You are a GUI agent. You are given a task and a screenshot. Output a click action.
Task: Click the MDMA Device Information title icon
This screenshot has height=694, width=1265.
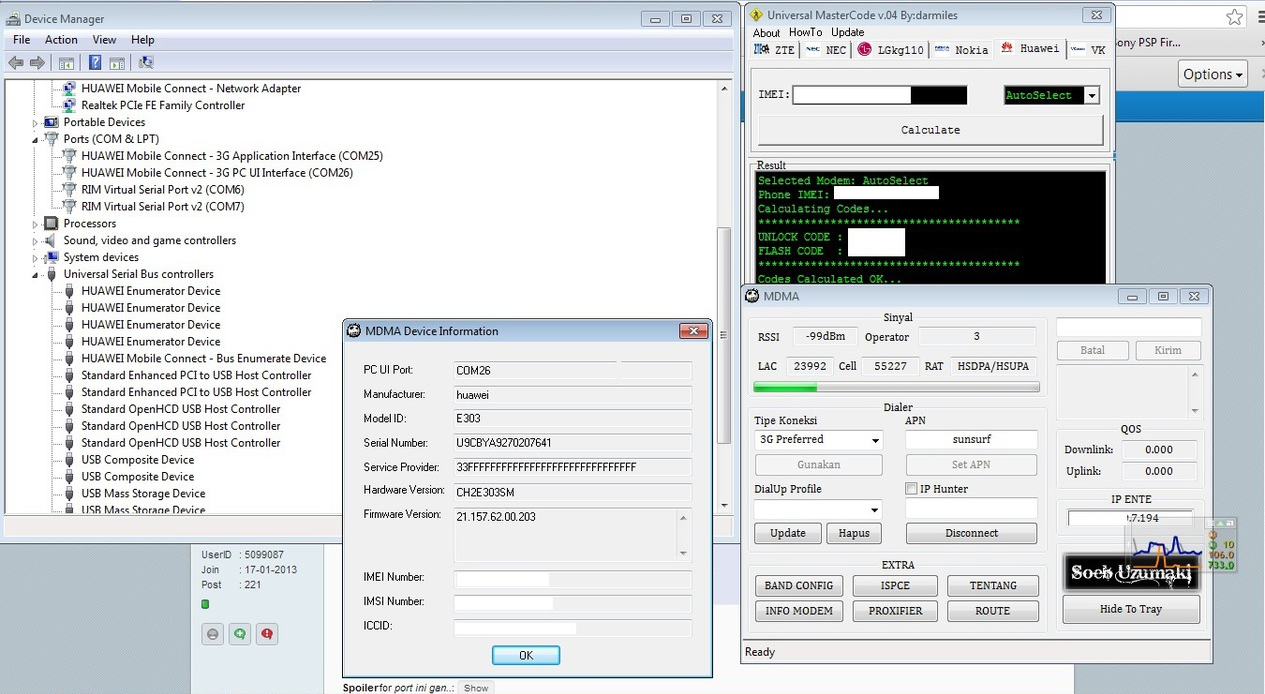pyautogui.click(x=354, y=331)
